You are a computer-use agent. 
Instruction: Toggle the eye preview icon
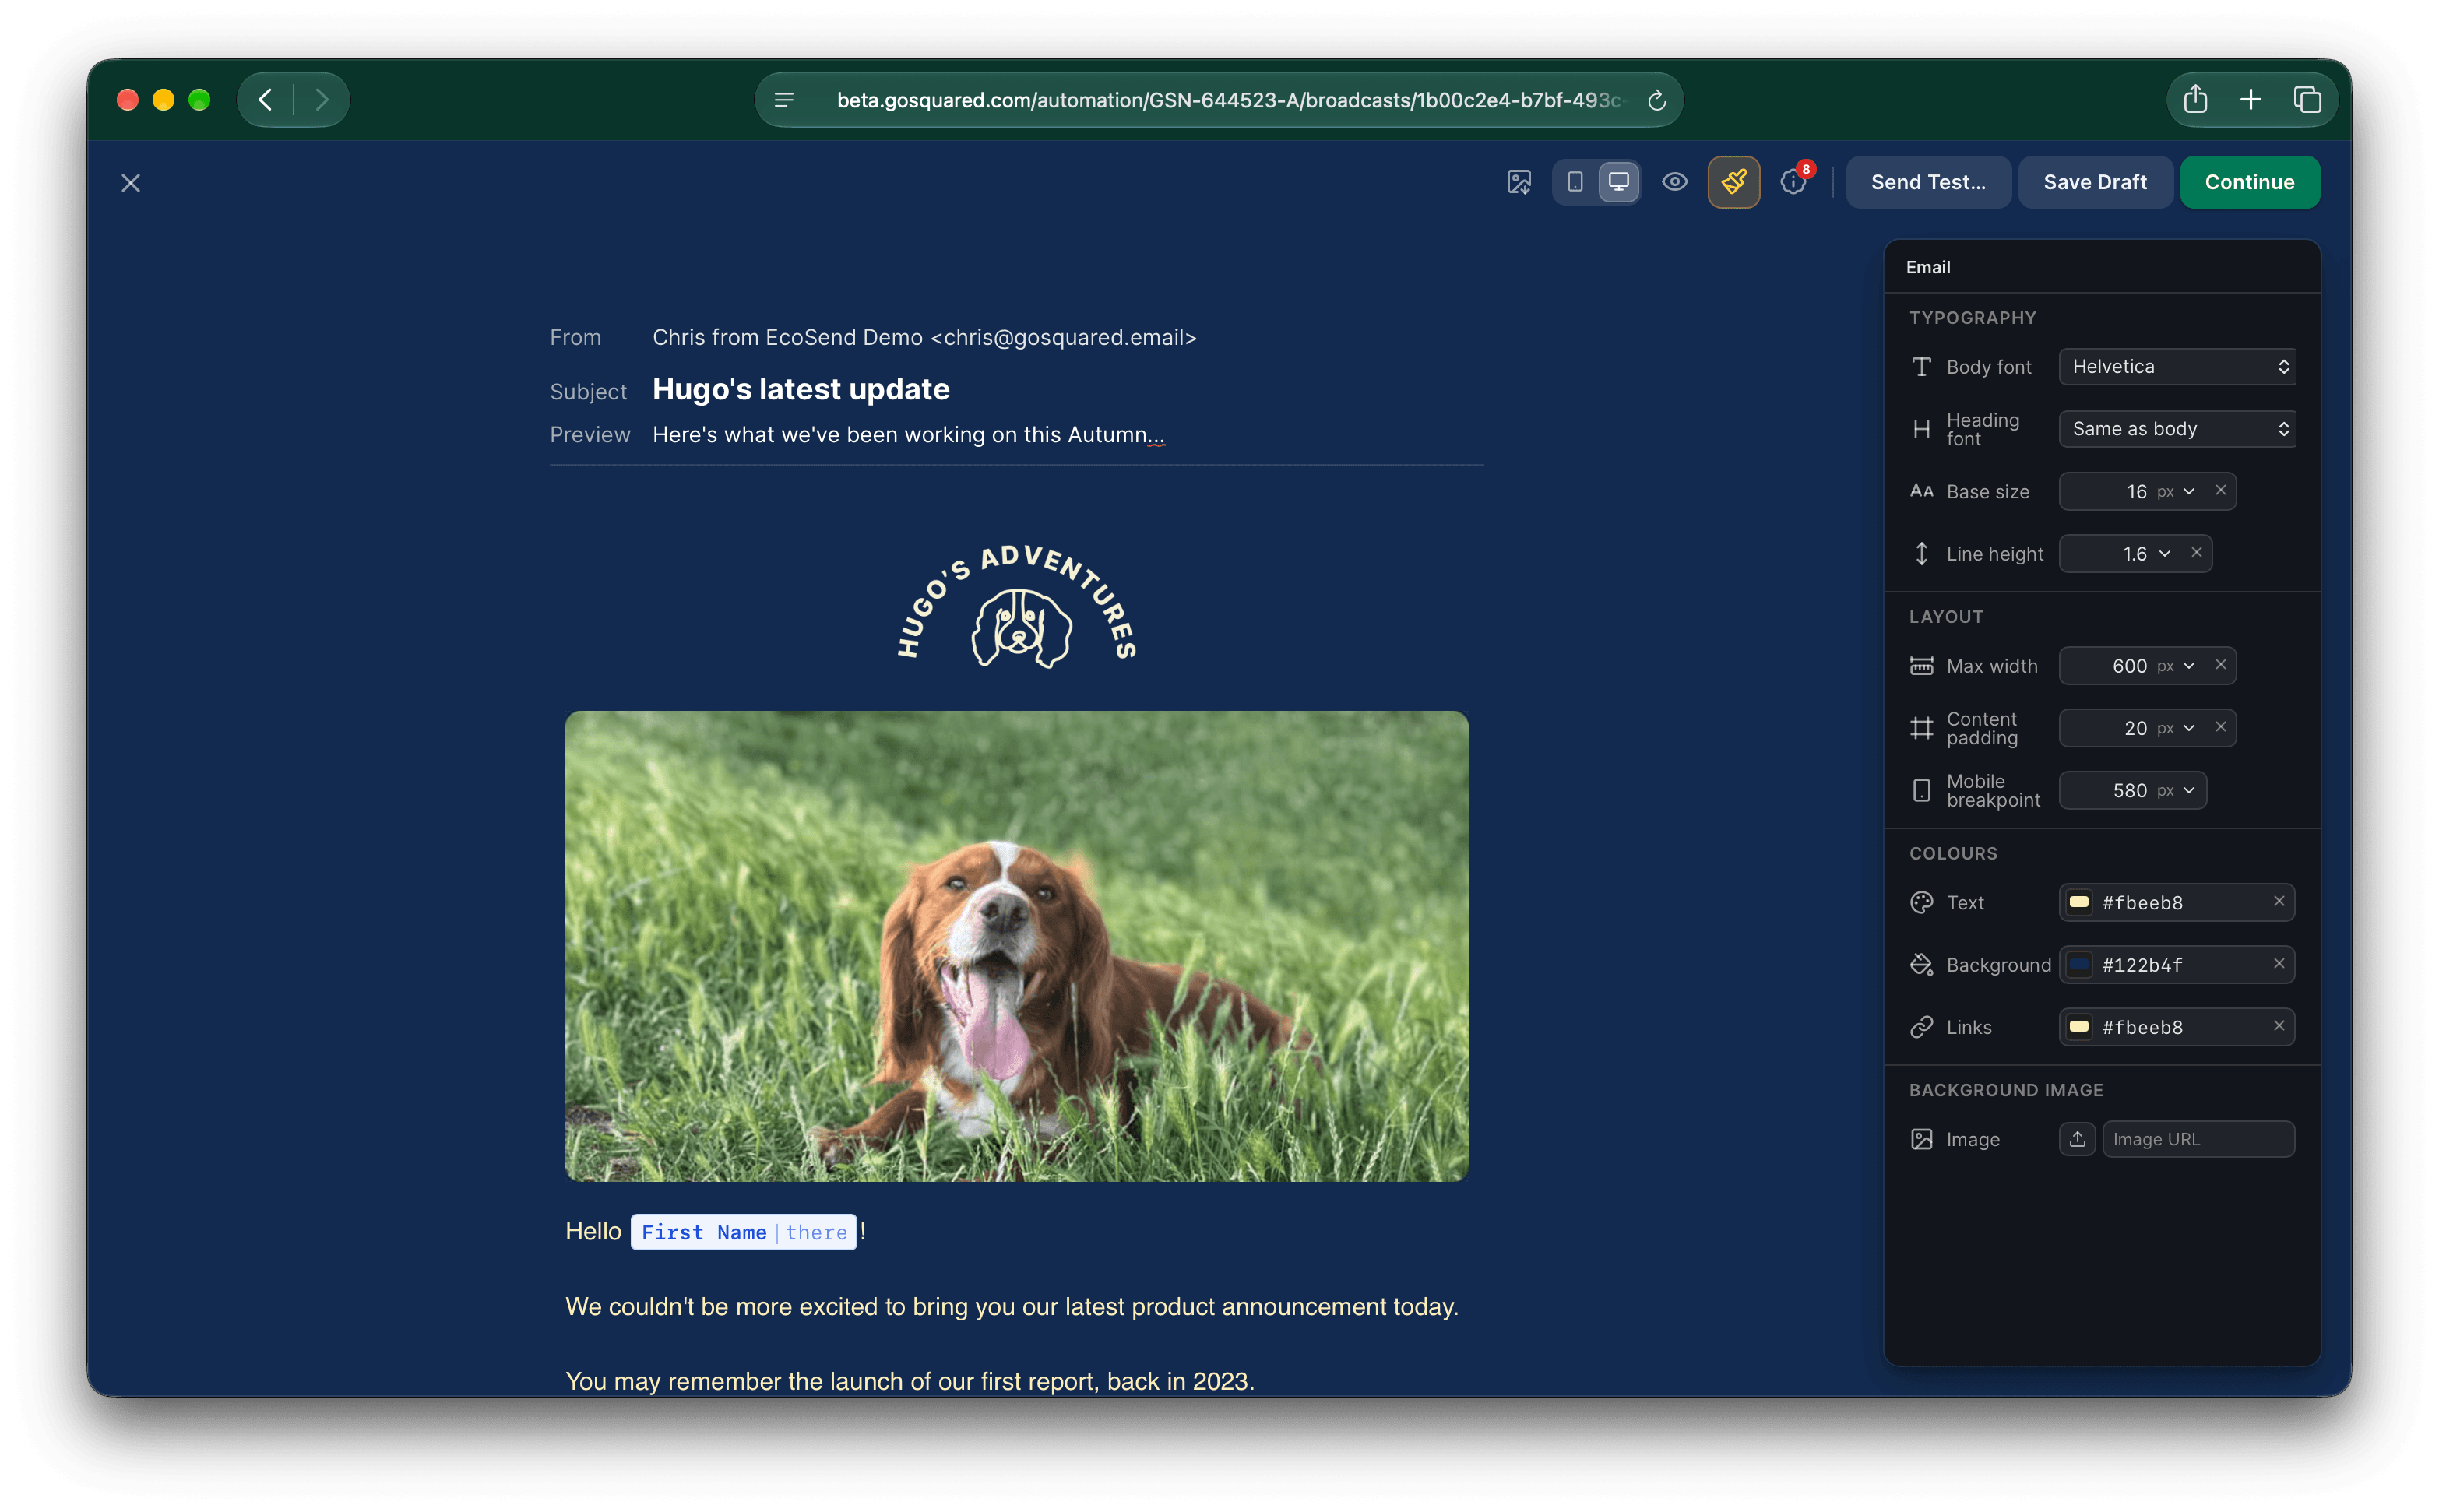click(x=1674, y=182)
